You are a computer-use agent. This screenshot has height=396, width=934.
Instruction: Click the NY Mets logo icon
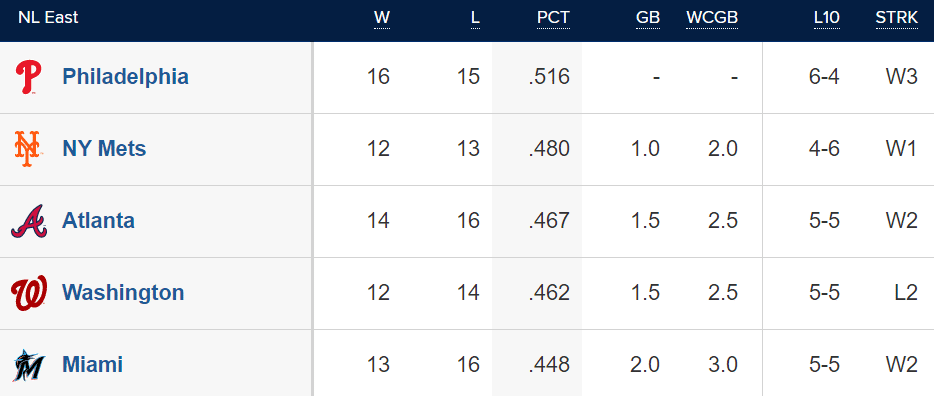click(x=27, y=149)
